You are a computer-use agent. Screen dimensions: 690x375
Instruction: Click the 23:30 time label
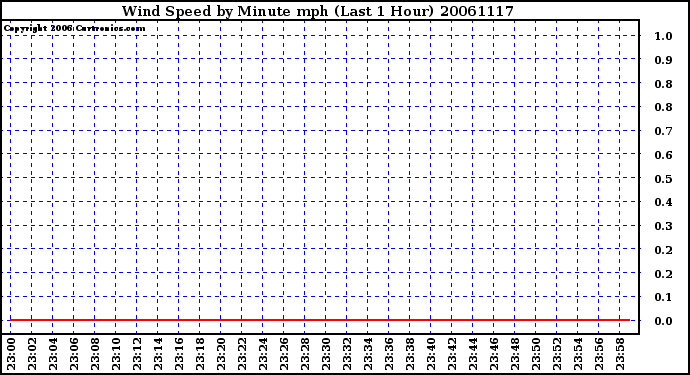(x=326, y=354)
